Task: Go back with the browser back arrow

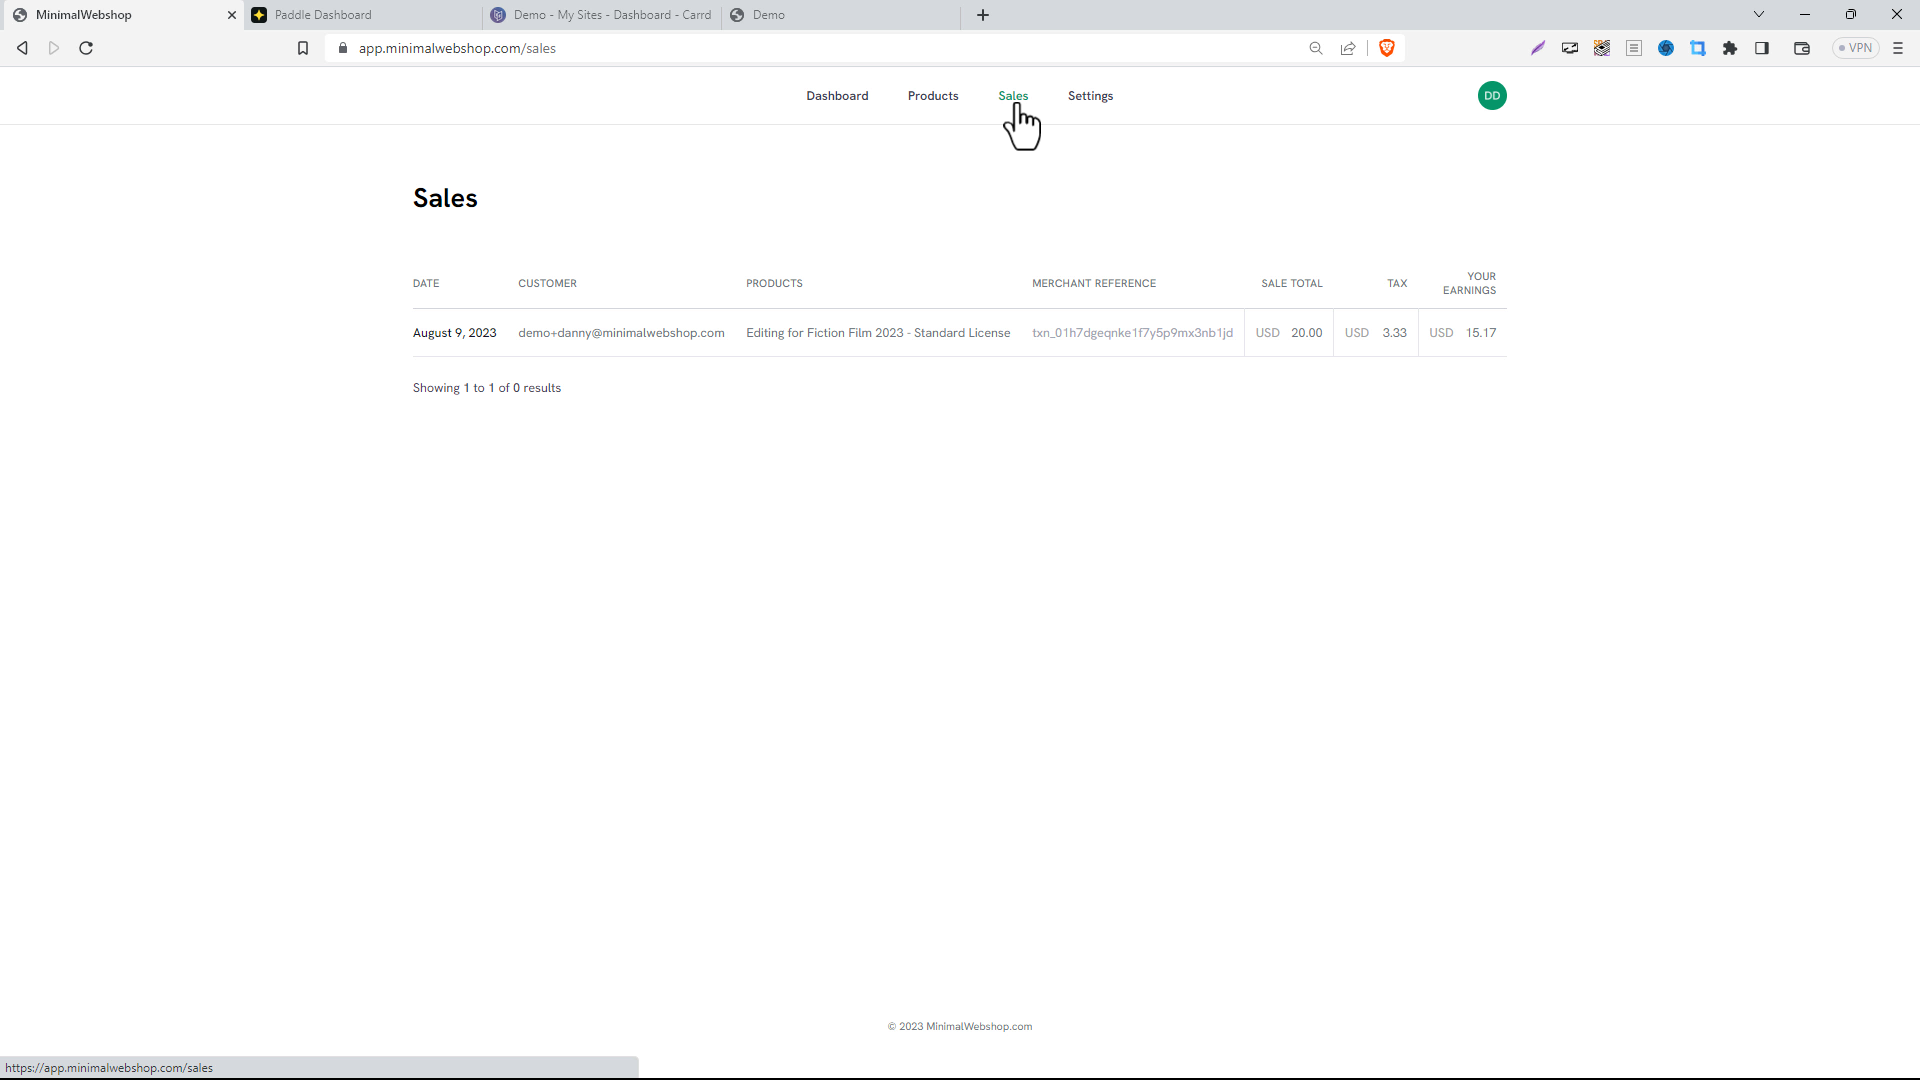Action: [22, 48]
